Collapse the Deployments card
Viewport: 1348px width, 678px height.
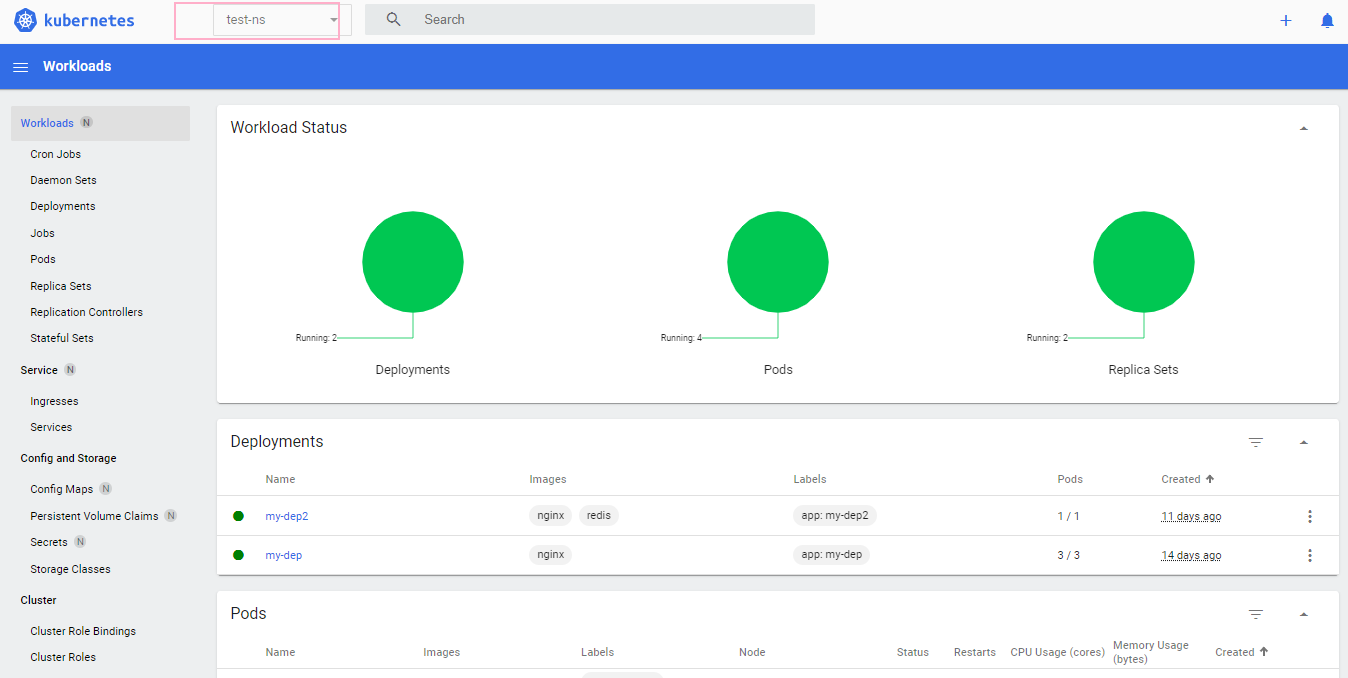1303,441
